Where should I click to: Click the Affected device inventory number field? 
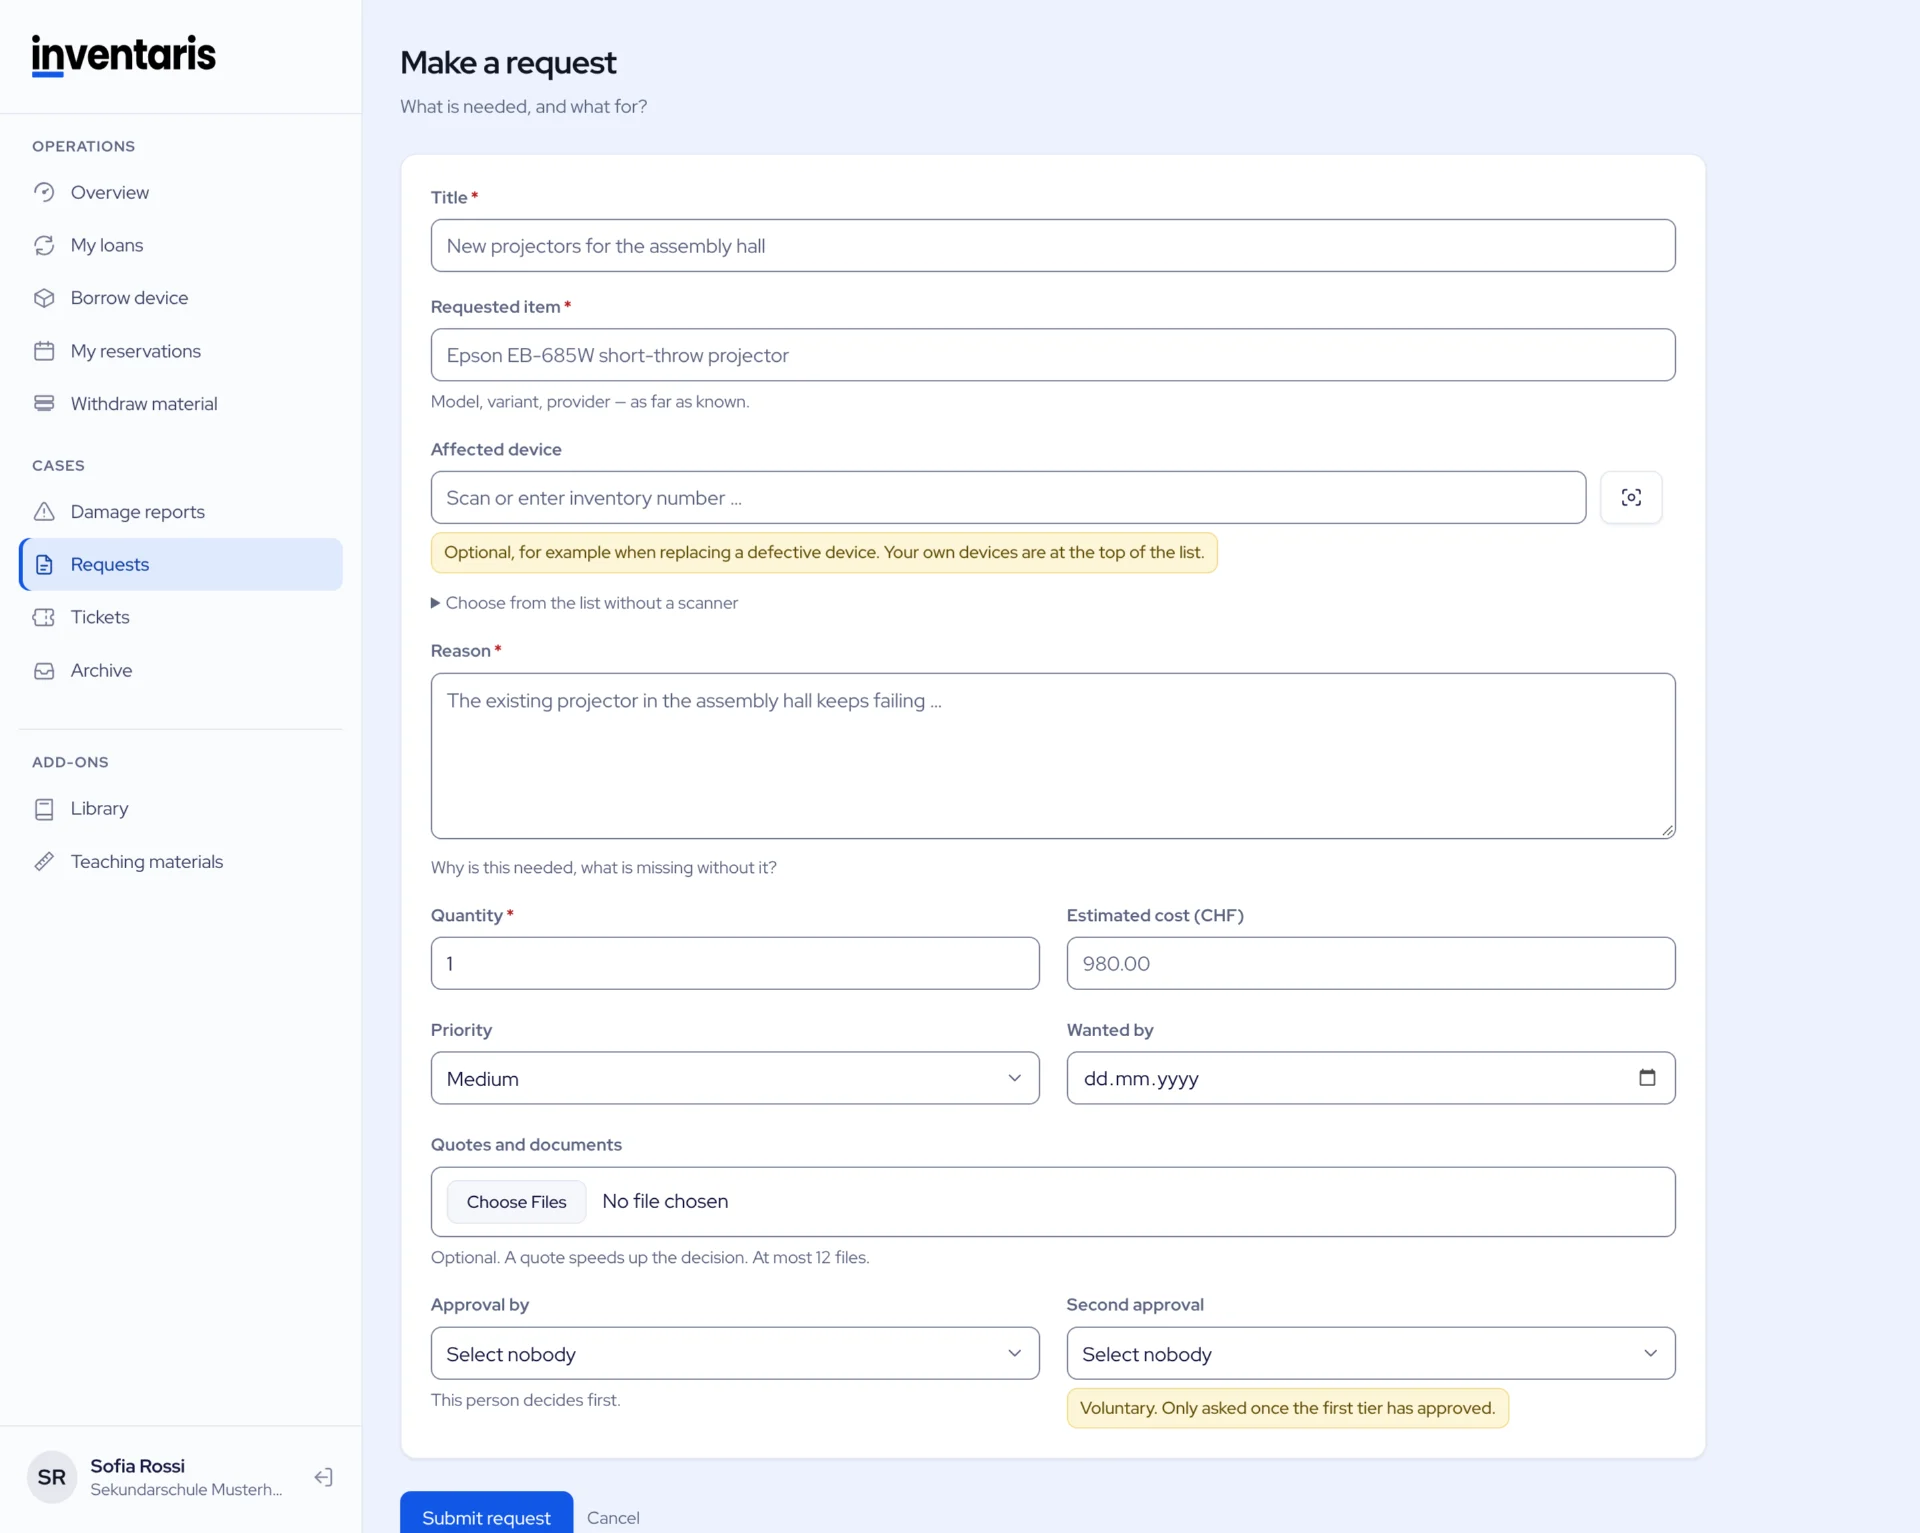click(x=1008, y=497)
